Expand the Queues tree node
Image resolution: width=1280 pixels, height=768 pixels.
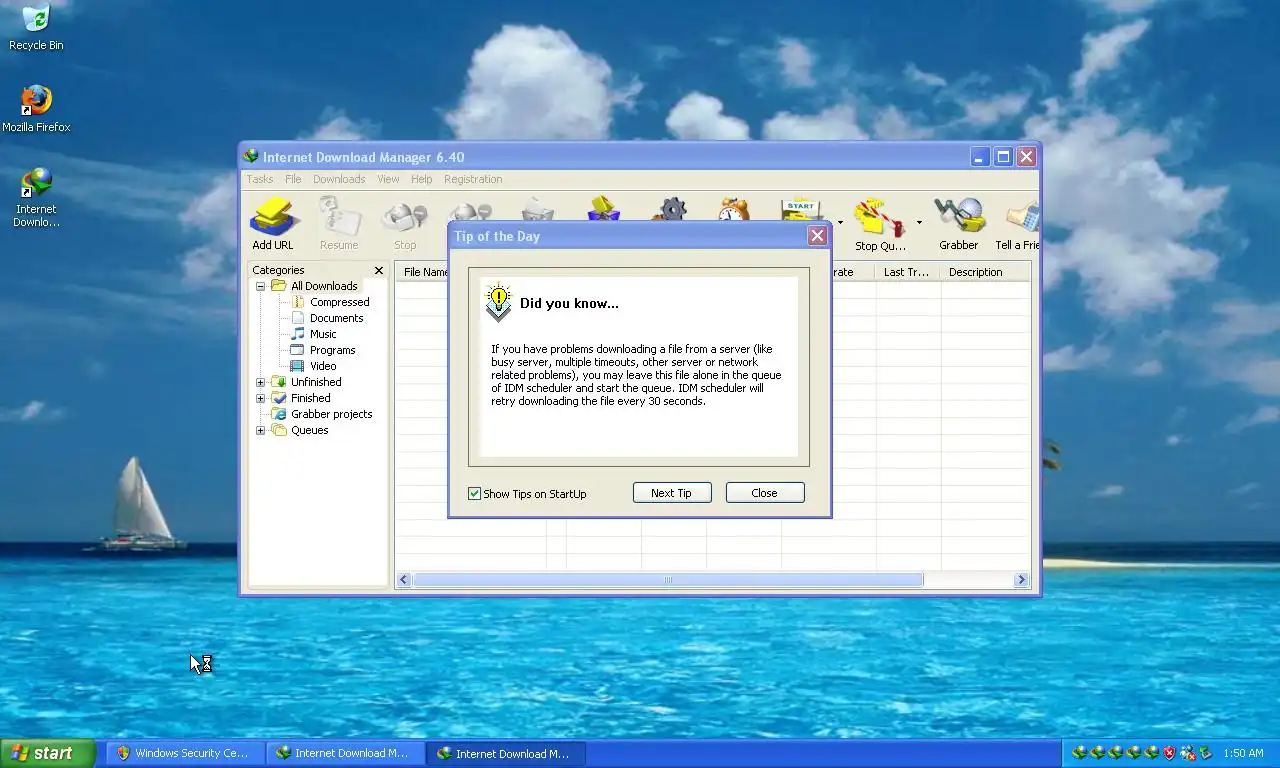point(261,430)
